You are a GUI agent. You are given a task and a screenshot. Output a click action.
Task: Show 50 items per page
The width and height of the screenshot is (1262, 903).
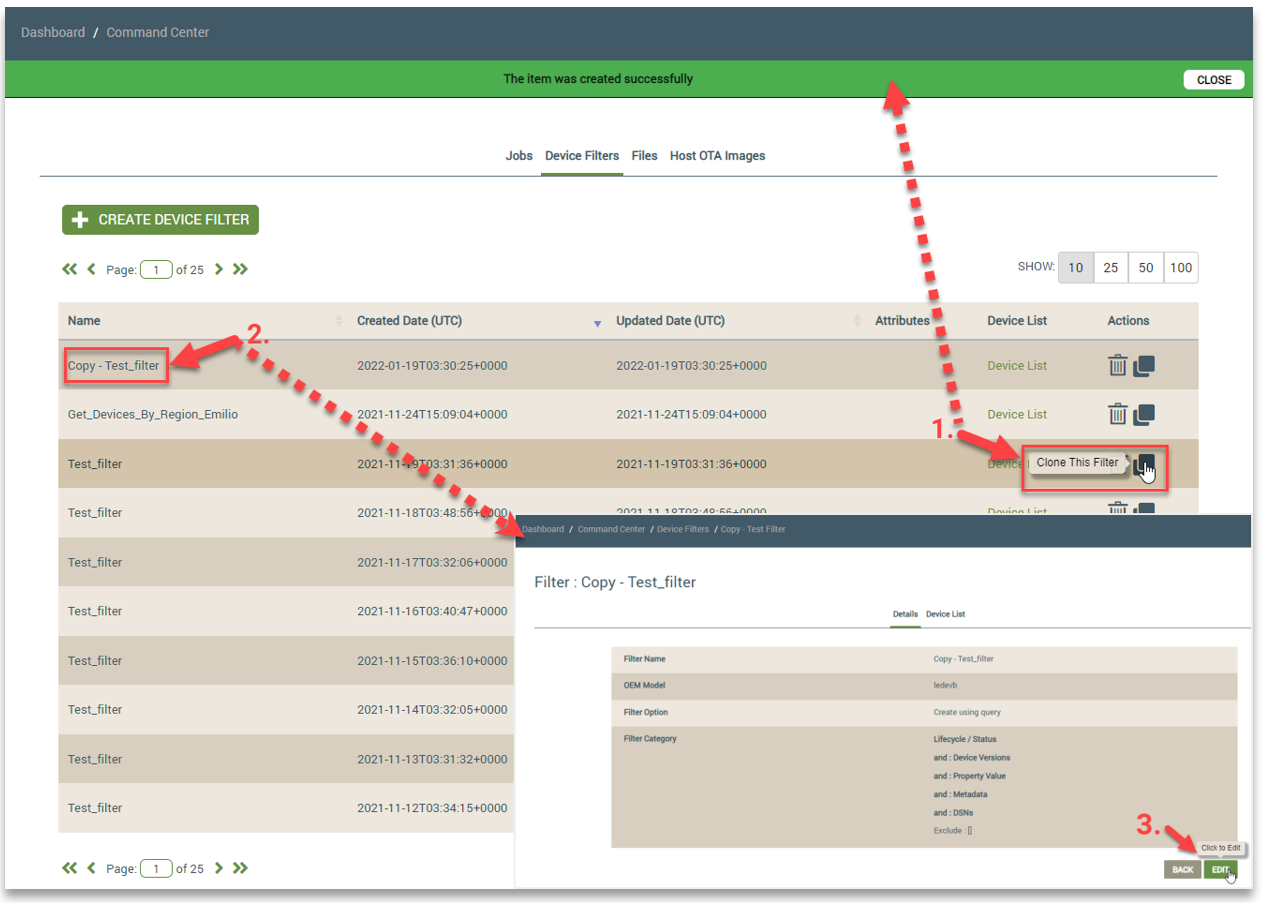pyautogui.click(x=1146, y=268)
